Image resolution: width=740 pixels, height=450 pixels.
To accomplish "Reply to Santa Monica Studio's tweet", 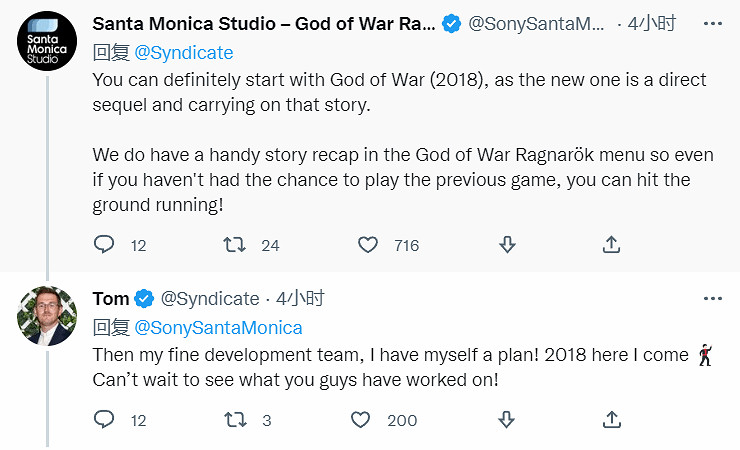I will pyautogui.click(x=105, y=244).
